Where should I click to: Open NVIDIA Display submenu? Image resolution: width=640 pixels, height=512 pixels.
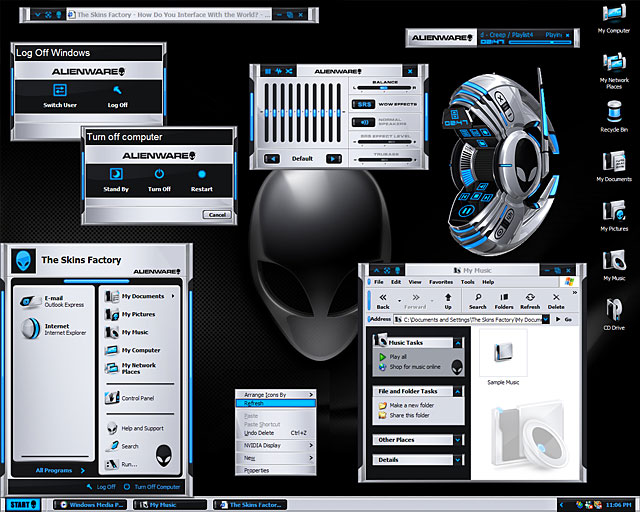pyautogui.click(x=276, y=445)
